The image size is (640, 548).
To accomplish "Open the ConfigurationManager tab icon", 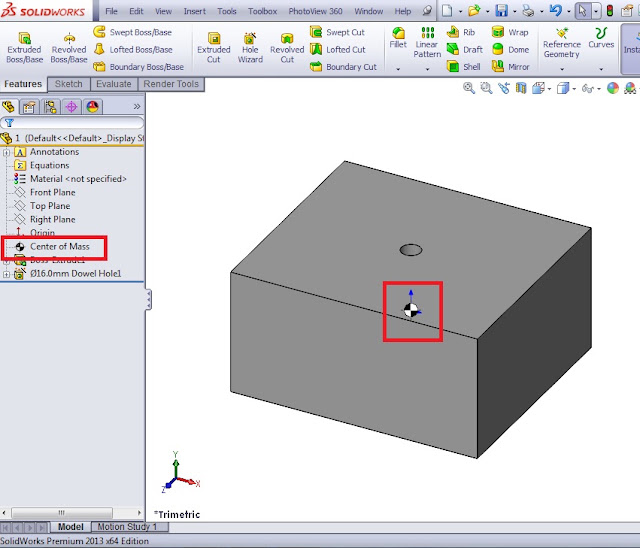I will pos(50,107).
